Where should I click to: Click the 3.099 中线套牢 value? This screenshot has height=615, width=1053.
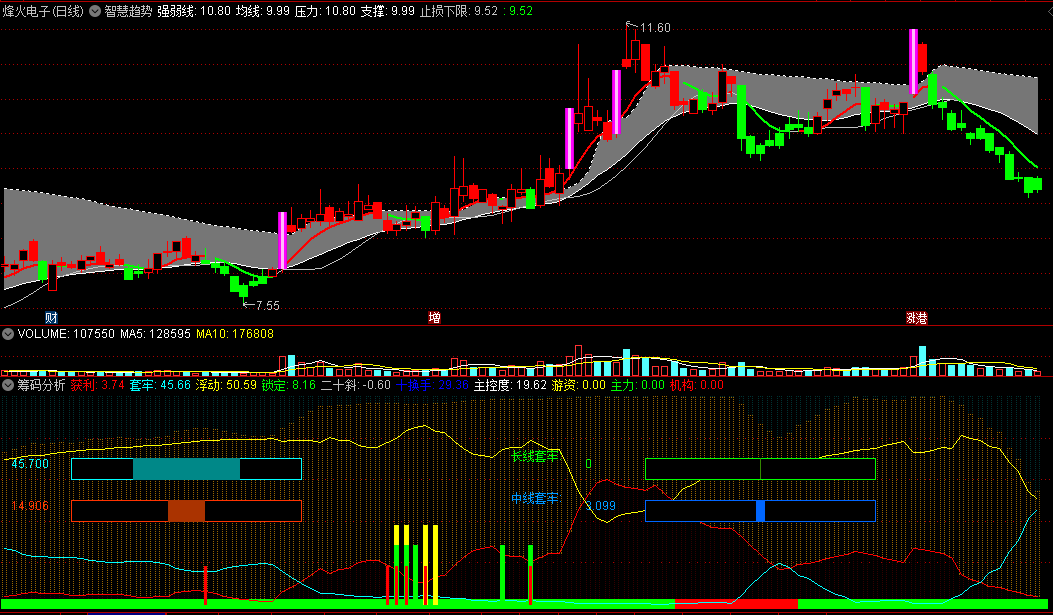(x=600, y=506)
